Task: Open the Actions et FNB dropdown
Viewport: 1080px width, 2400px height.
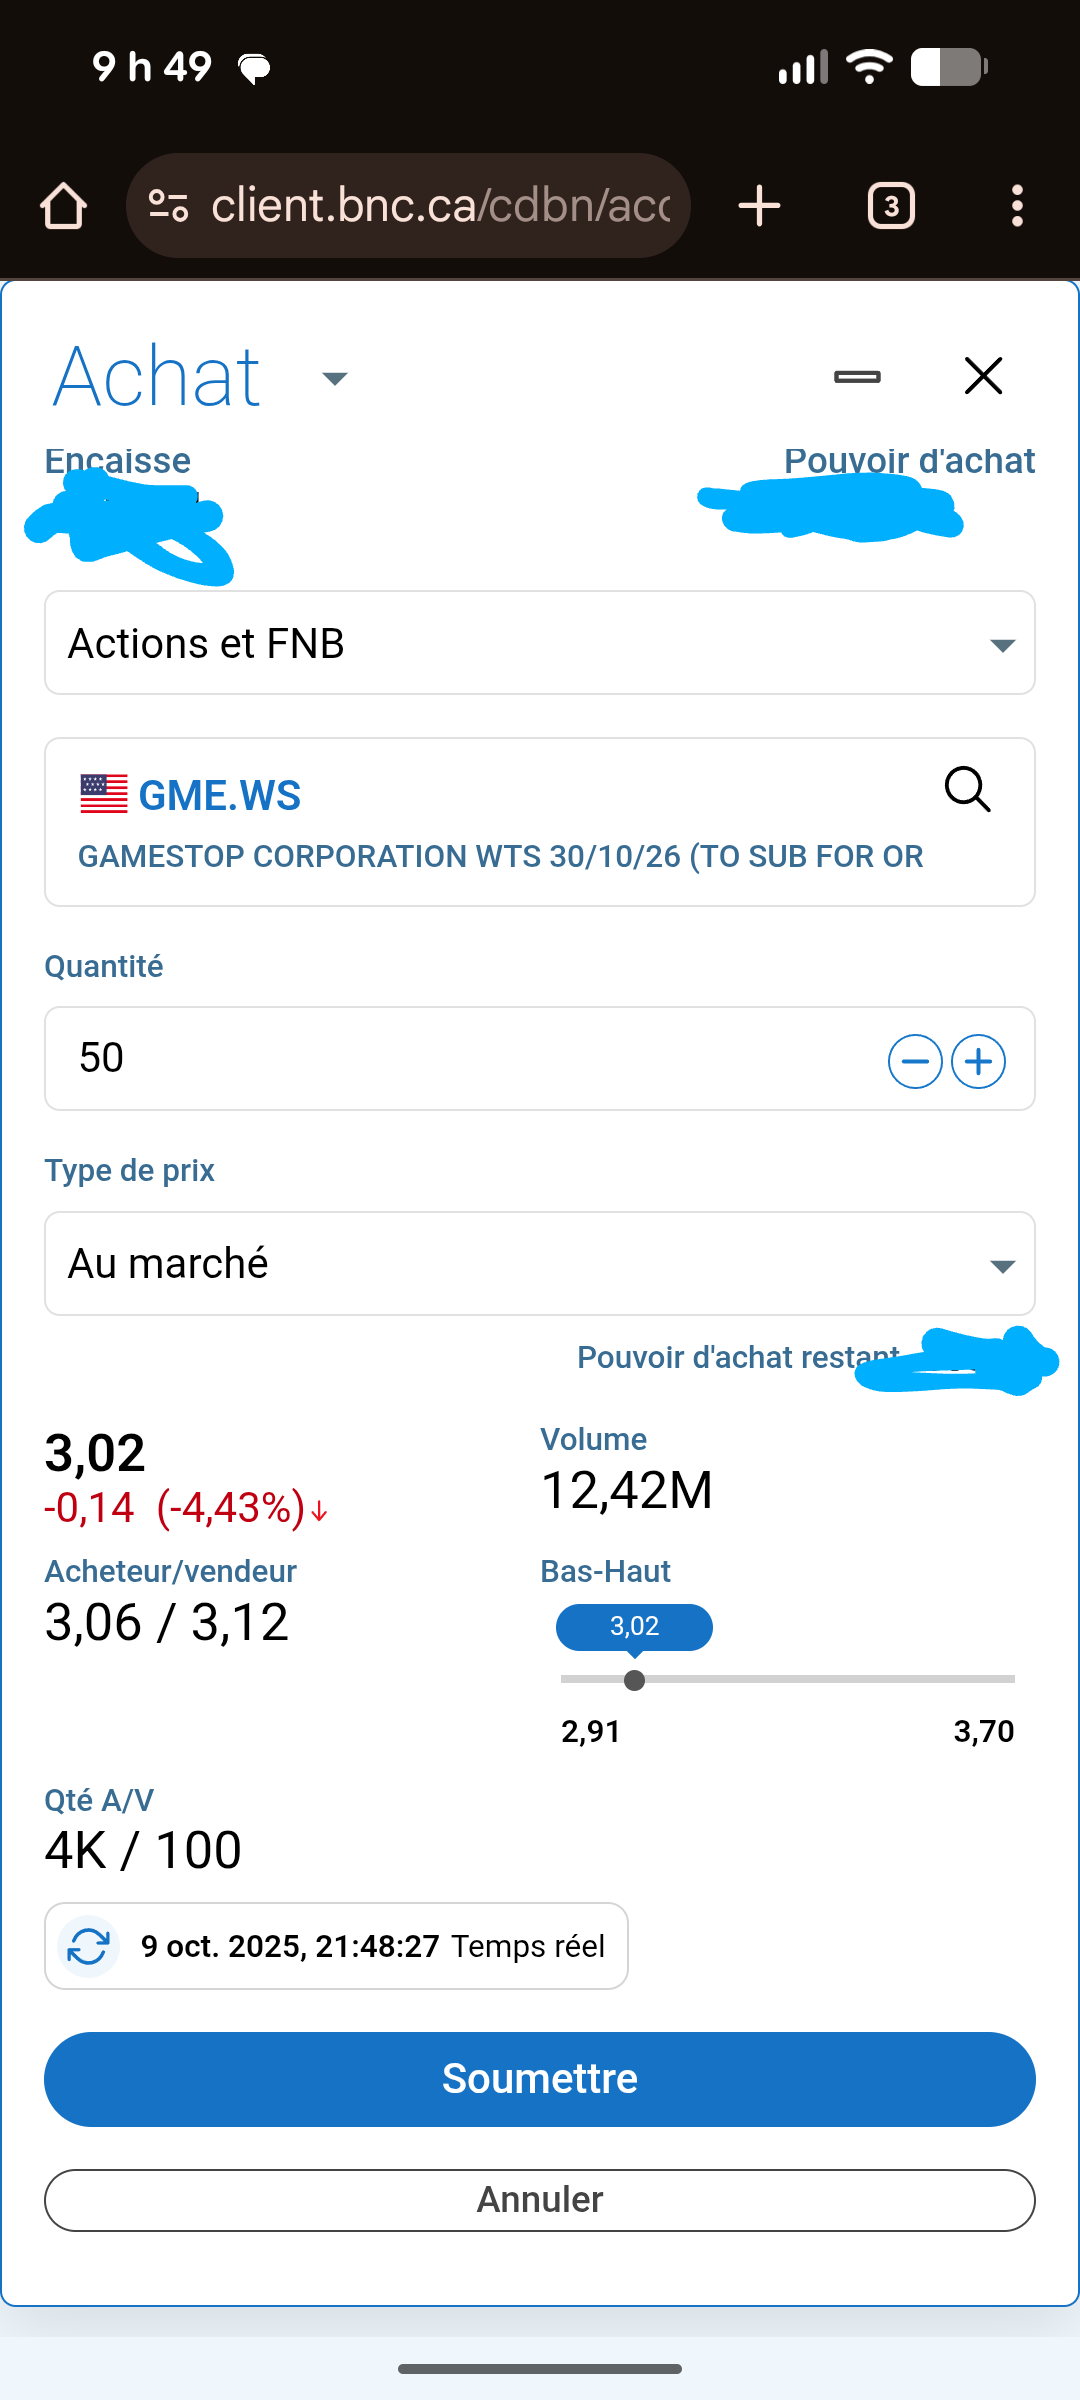Action: (540, 643)
